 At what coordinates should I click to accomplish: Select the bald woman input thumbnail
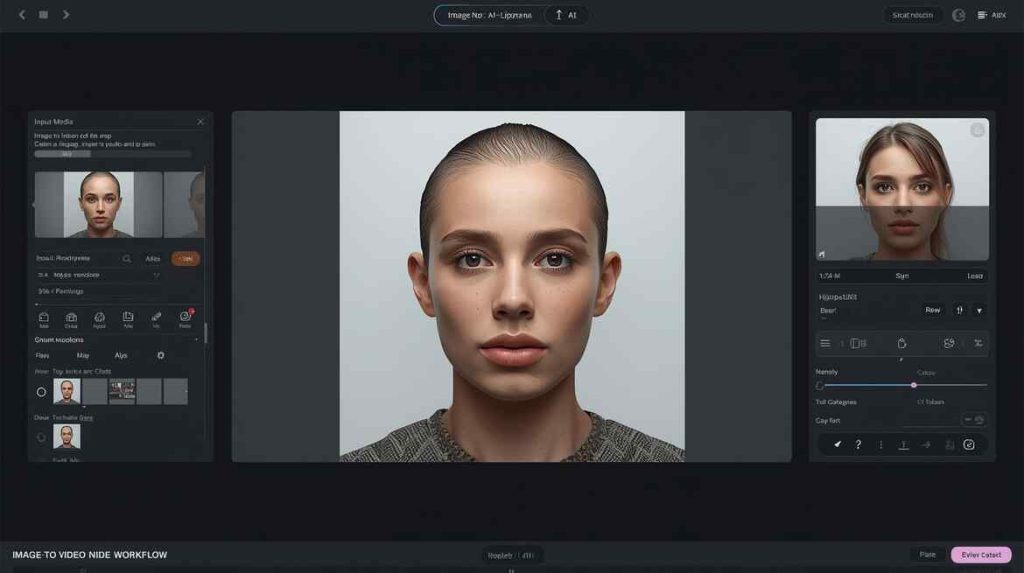point(99,205)
